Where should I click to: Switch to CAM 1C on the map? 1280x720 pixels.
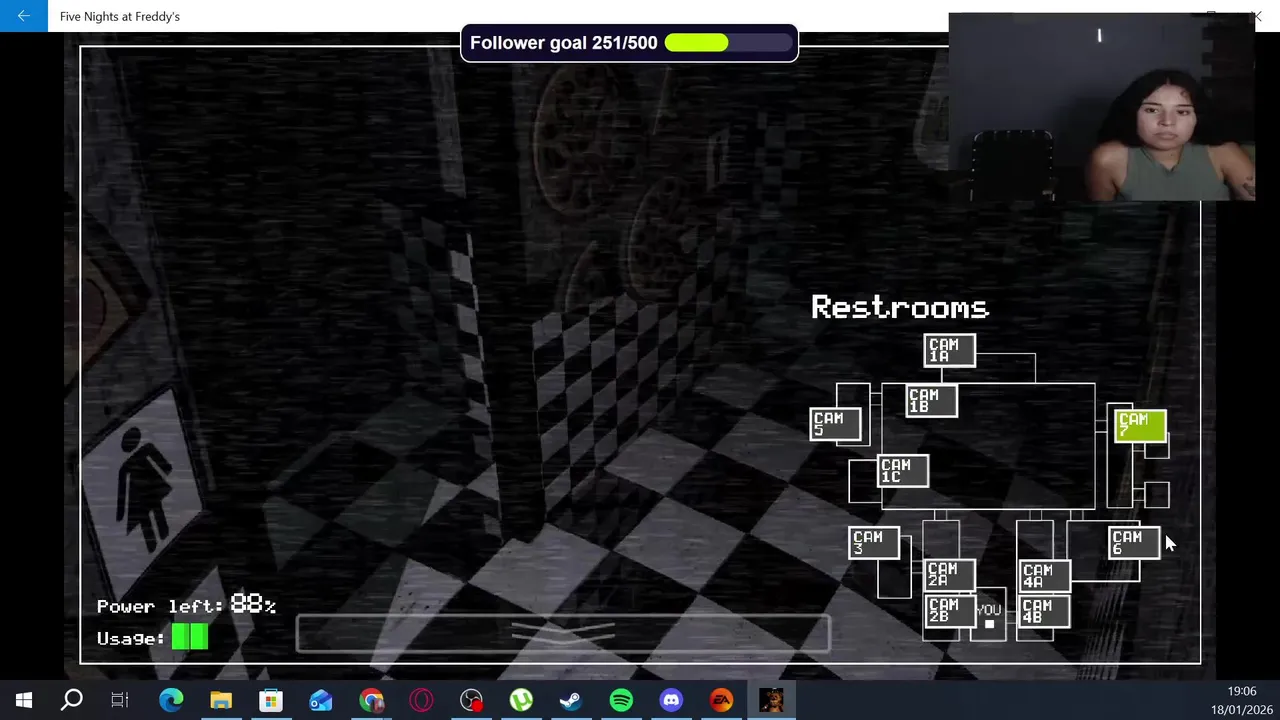click(903, 471)
